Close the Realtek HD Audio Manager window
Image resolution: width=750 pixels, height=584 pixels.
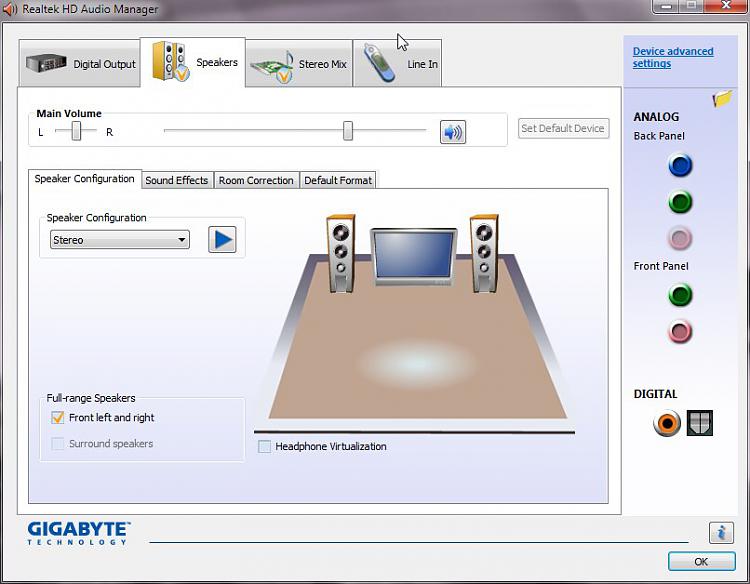pos(725,5)
